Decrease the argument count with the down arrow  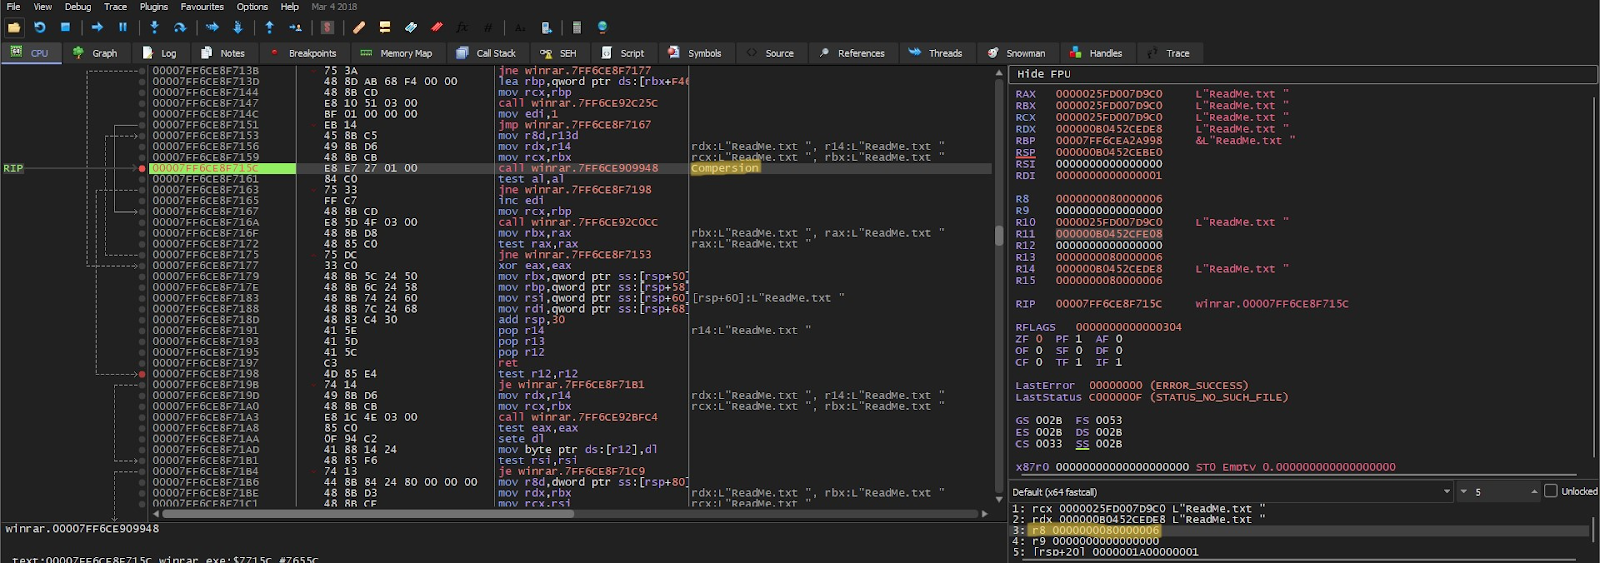(1463, 491)
